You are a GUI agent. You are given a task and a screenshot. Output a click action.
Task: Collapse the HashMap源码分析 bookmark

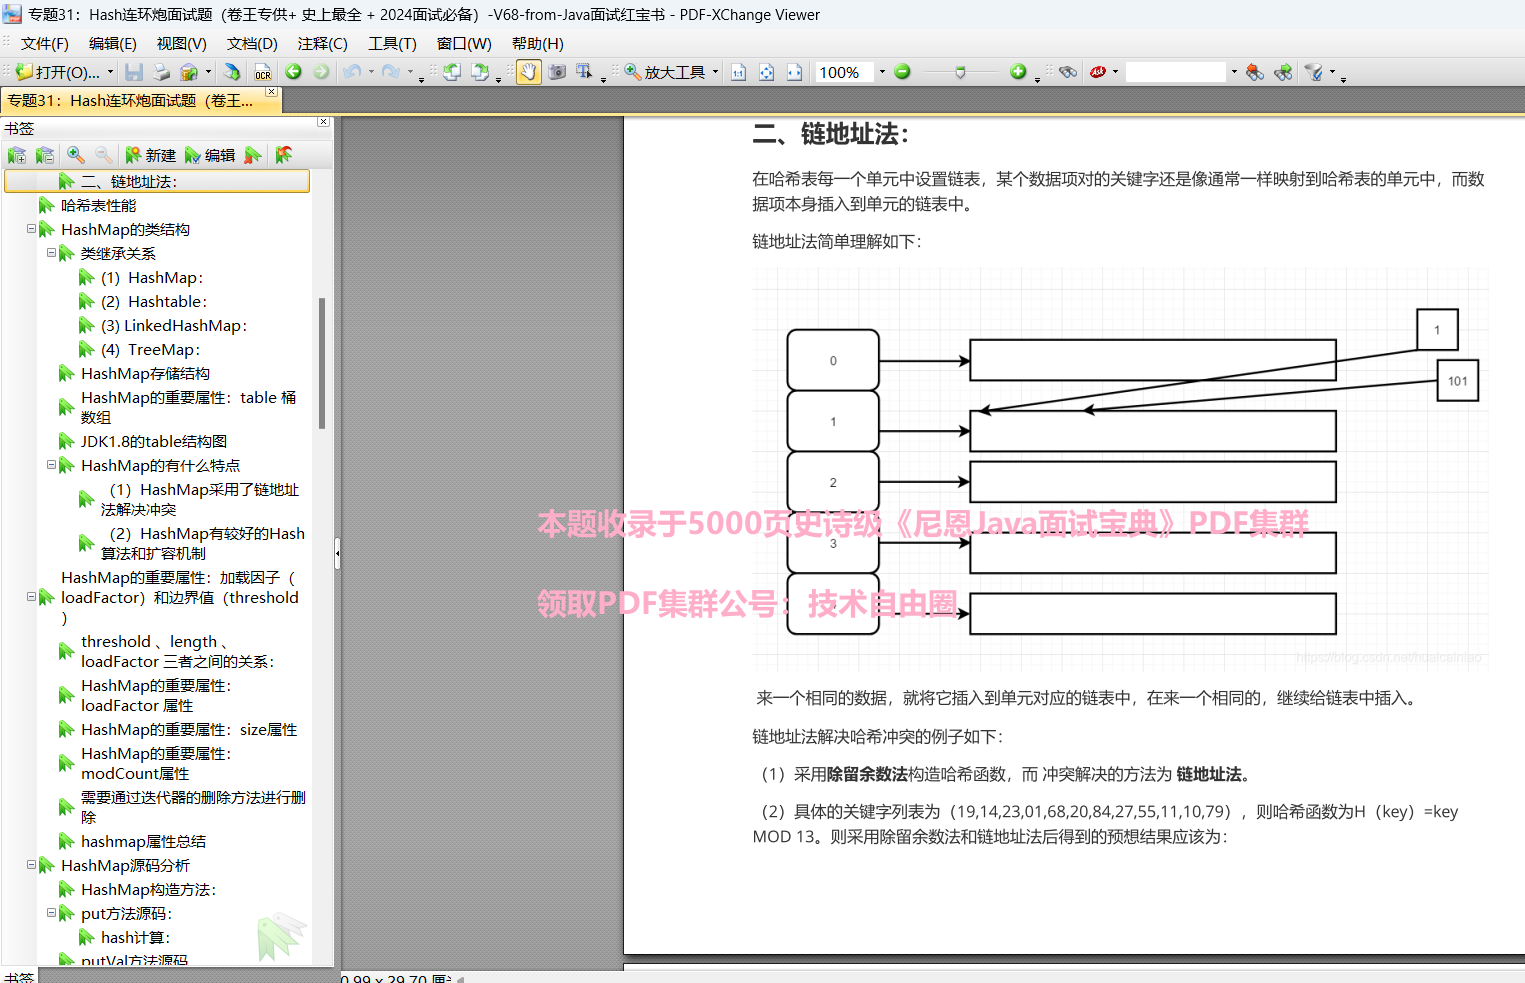[x=31, y=865]
